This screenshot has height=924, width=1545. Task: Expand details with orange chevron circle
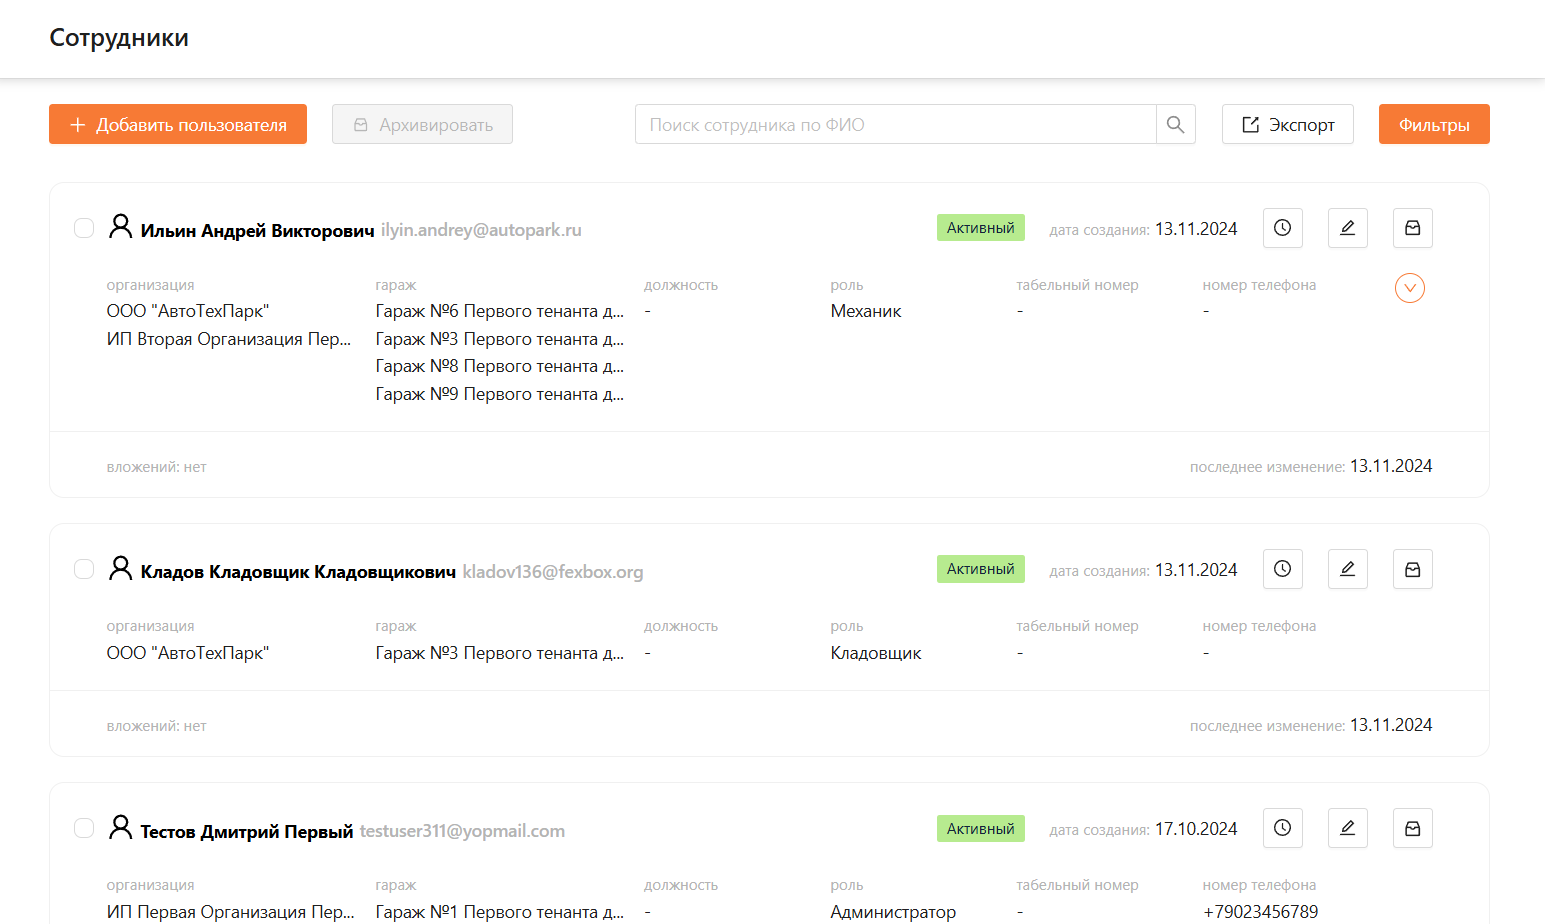(x=1409, y=288)
